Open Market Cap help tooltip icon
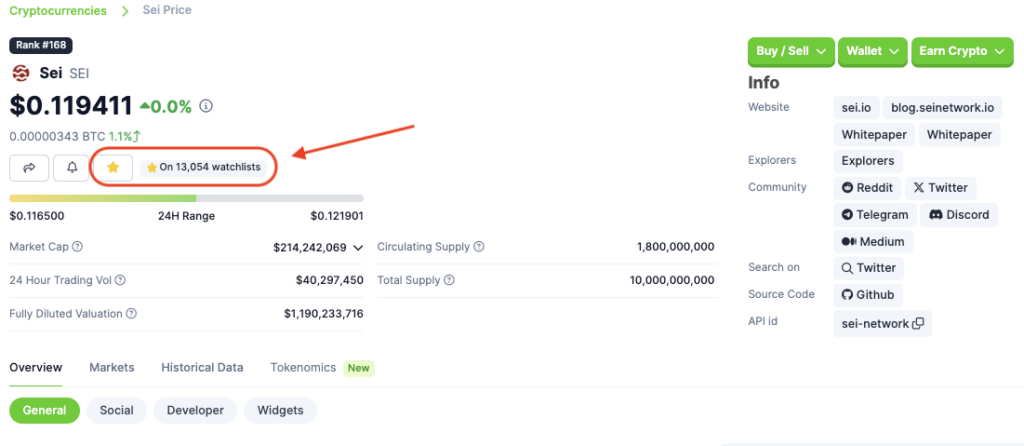 pos(77,247)
